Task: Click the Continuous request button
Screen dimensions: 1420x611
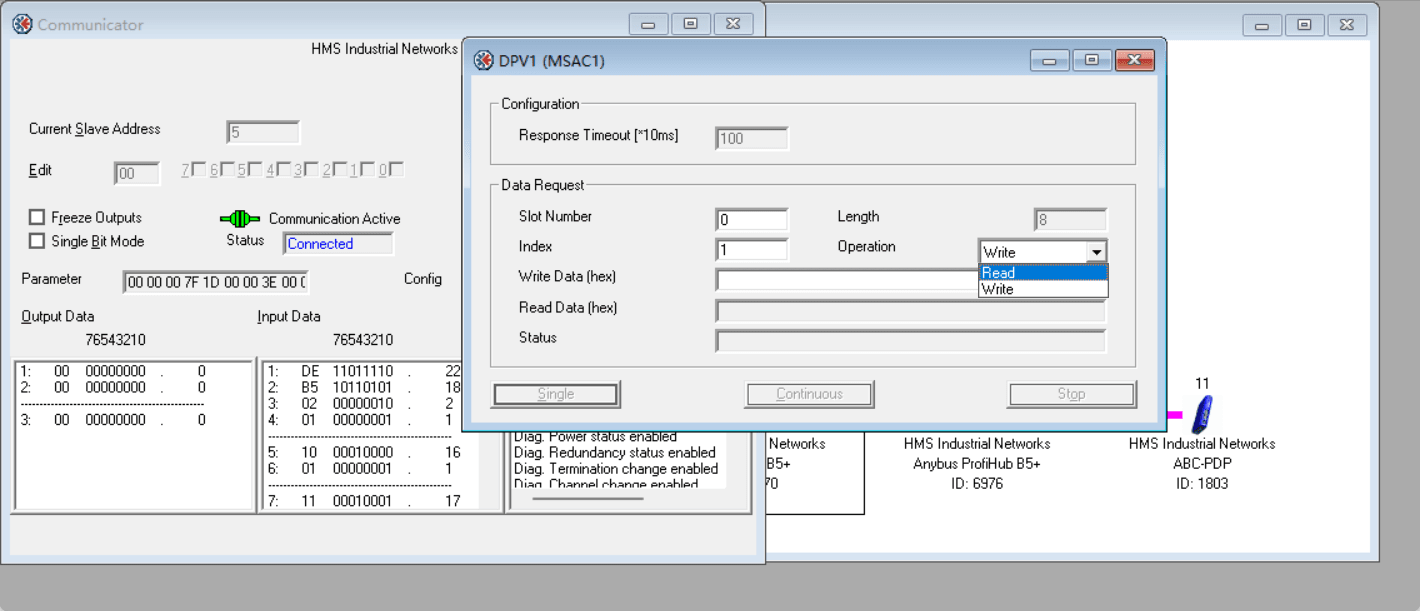Action: [x=809, y=394]
